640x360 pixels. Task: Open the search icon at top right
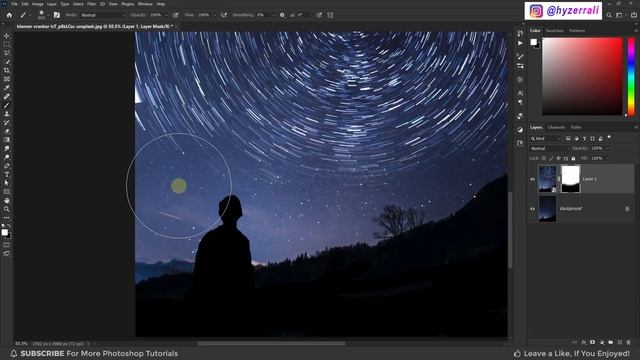(x=609, y=15)
